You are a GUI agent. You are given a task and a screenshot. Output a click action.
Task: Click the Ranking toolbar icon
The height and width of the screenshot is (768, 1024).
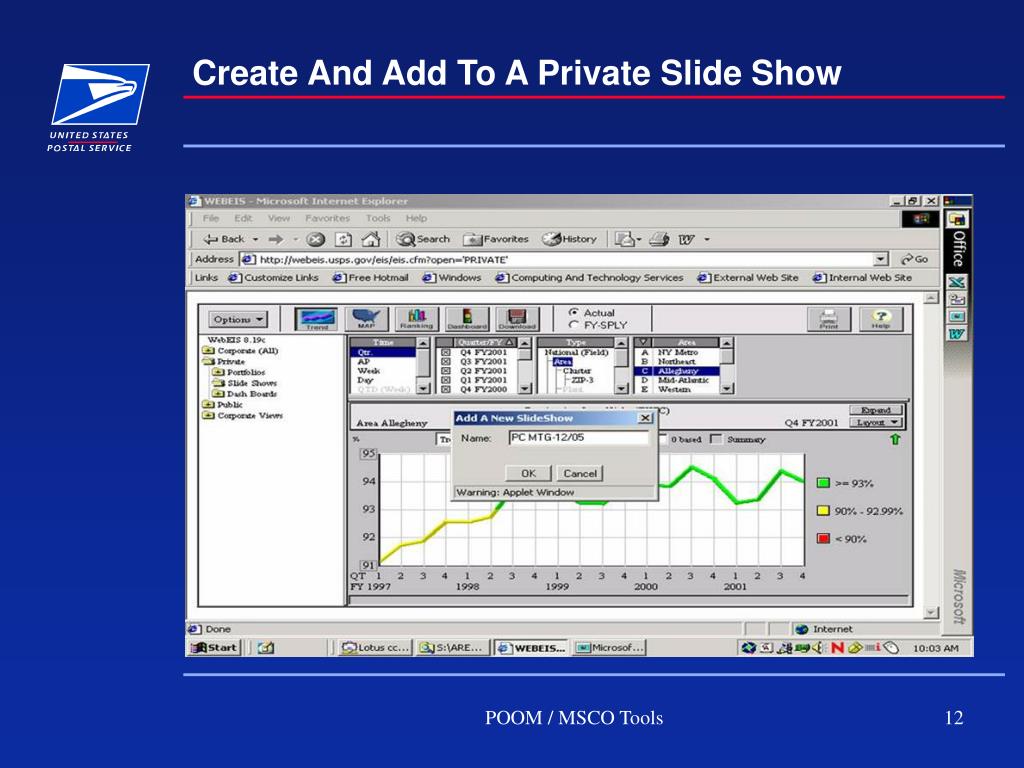(417, 319)
